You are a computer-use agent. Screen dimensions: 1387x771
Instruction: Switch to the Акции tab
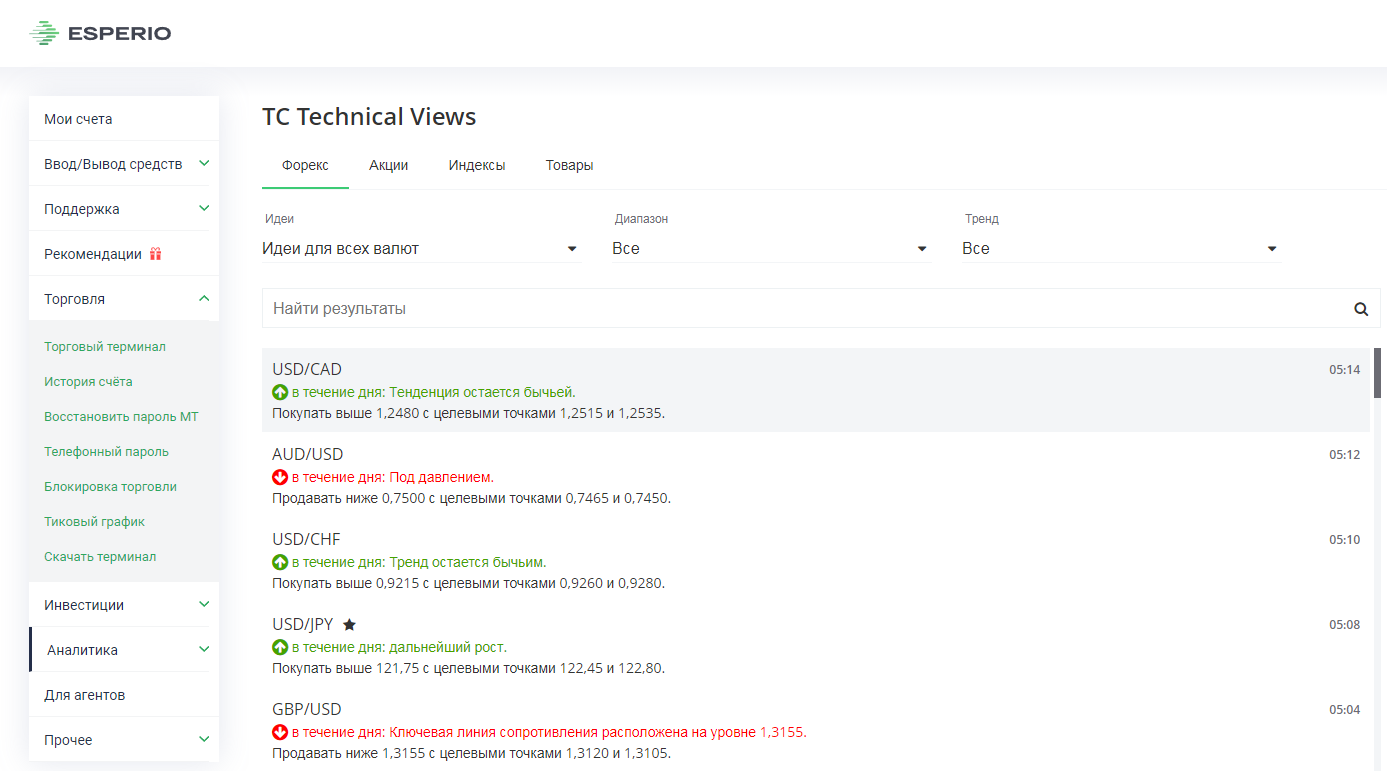click(x=389, y=165)
